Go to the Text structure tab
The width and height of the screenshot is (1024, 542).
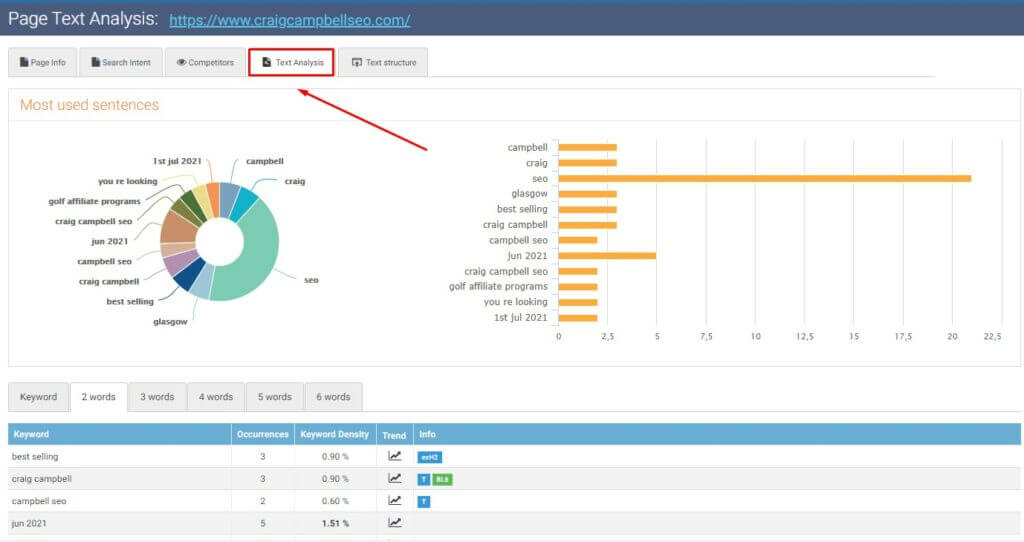383,62
